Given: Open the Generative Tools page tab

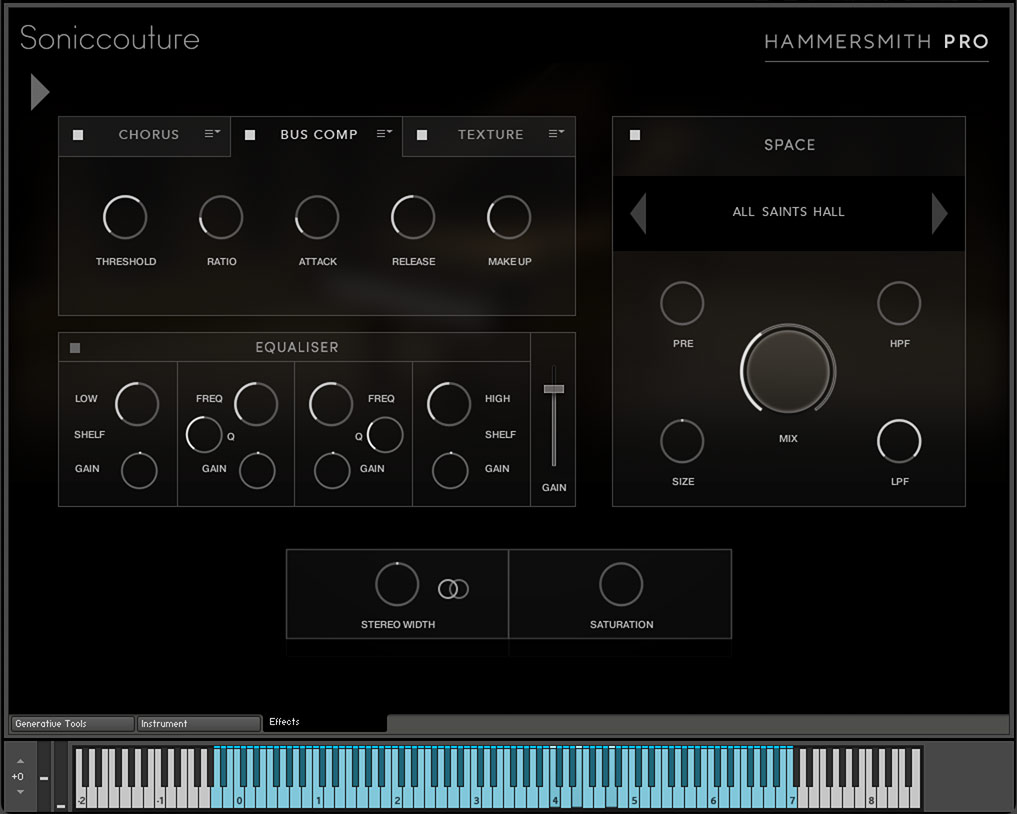Looking at the screenshot, I should [x=72, y=724].
